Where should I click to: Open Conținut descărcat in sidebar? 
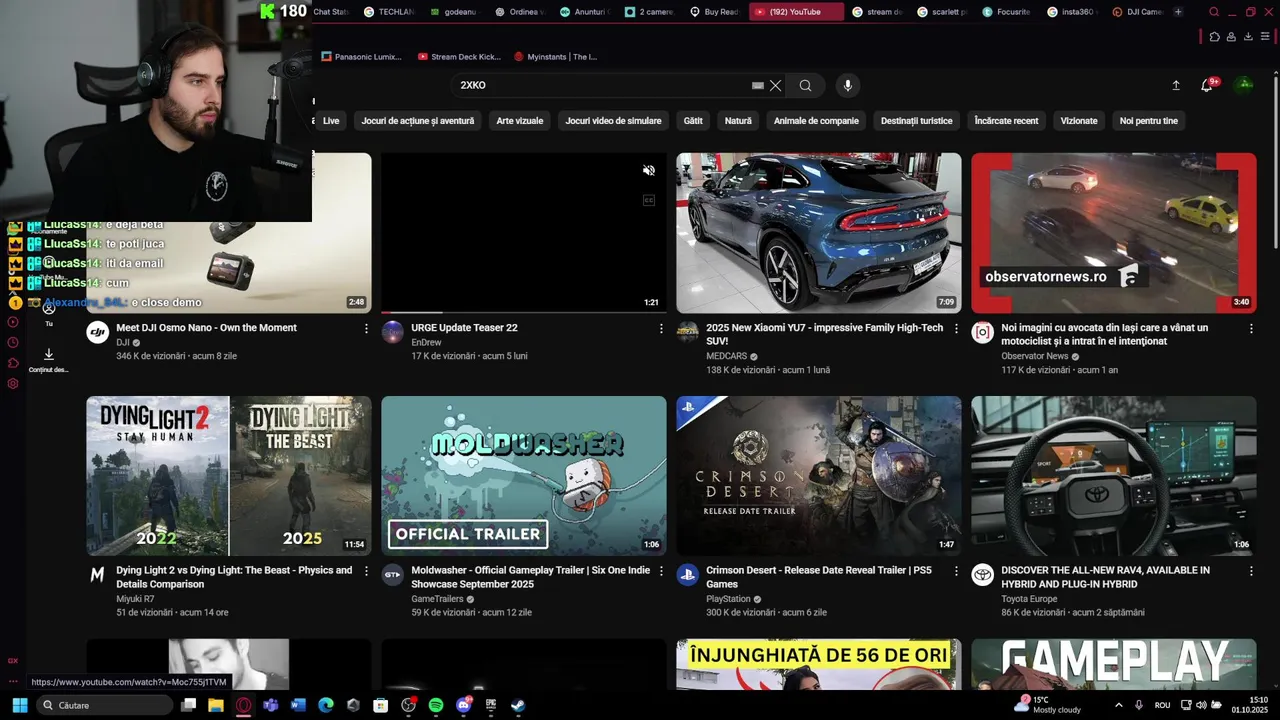pos(48,360)
